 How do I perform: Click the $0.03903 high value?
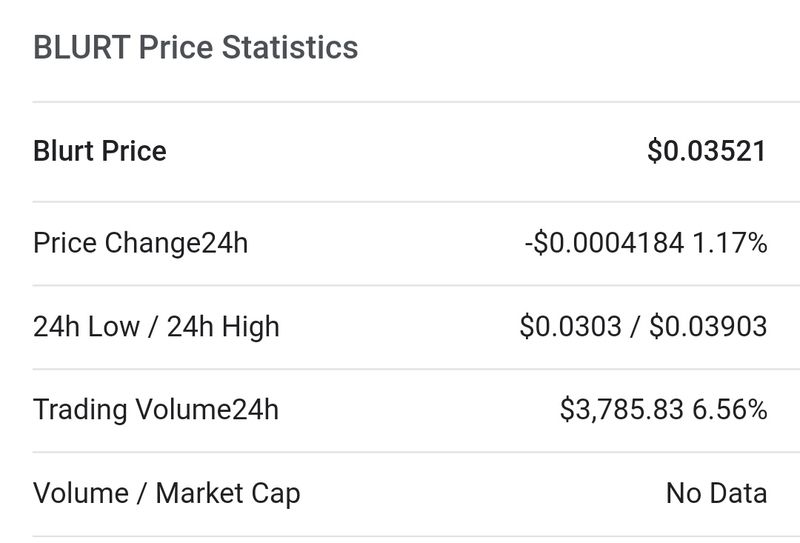point(710,327)
